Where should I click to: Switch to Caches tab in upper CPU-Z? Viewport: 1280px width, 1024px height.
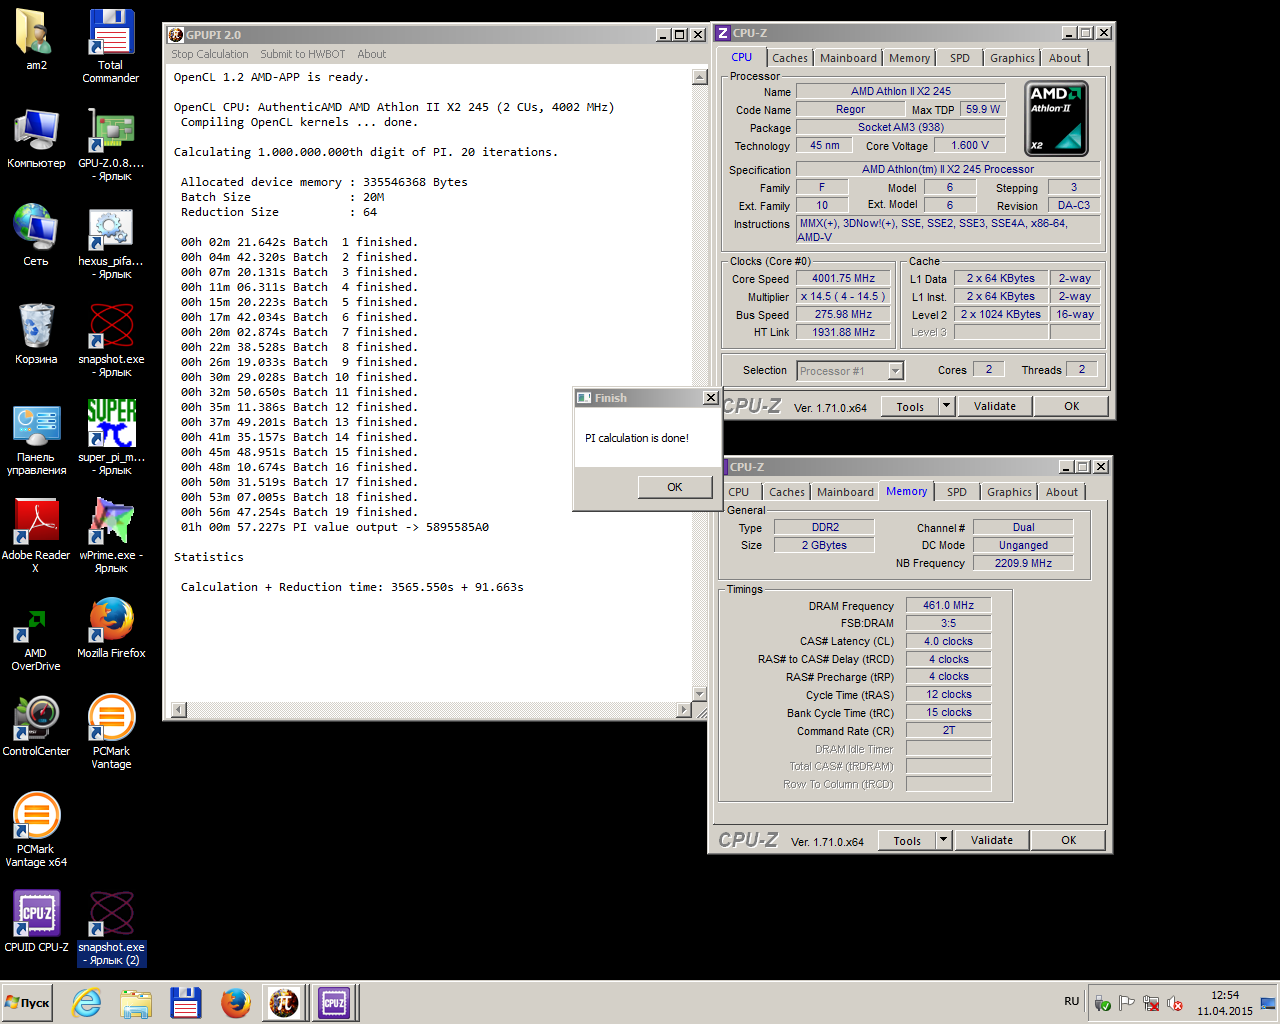click(790, 58)
